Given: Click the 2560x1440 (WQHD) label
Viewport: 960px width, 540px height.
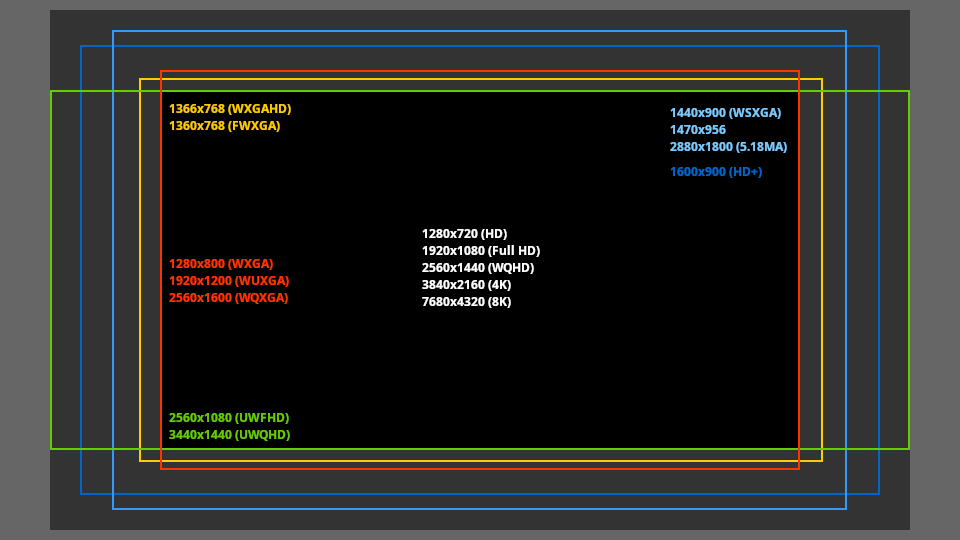Looking at the screenshot, I should click(x=478, y=268).
